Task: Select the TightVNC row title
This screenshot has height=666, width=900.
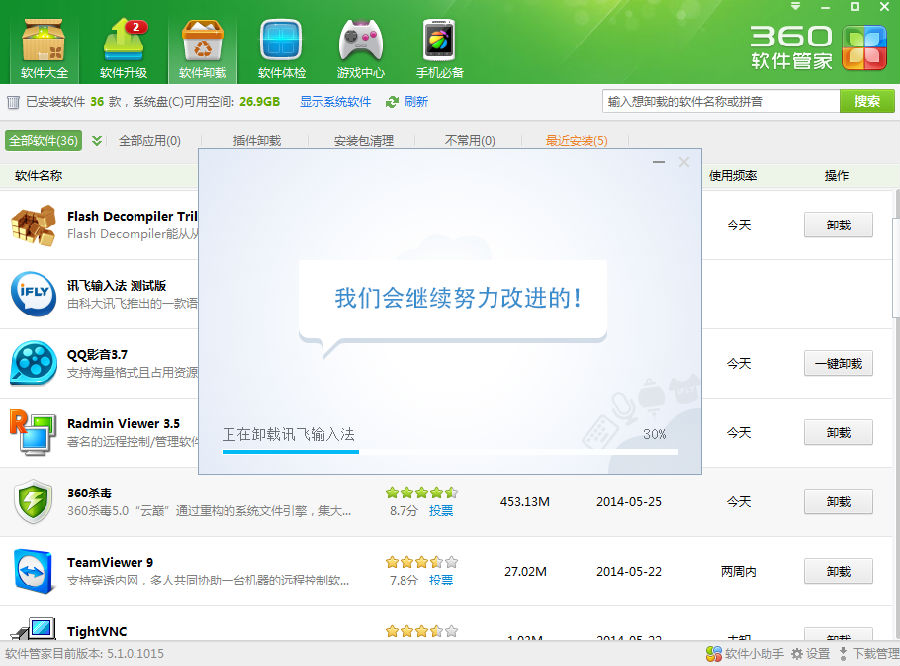Action: (97, 632)
